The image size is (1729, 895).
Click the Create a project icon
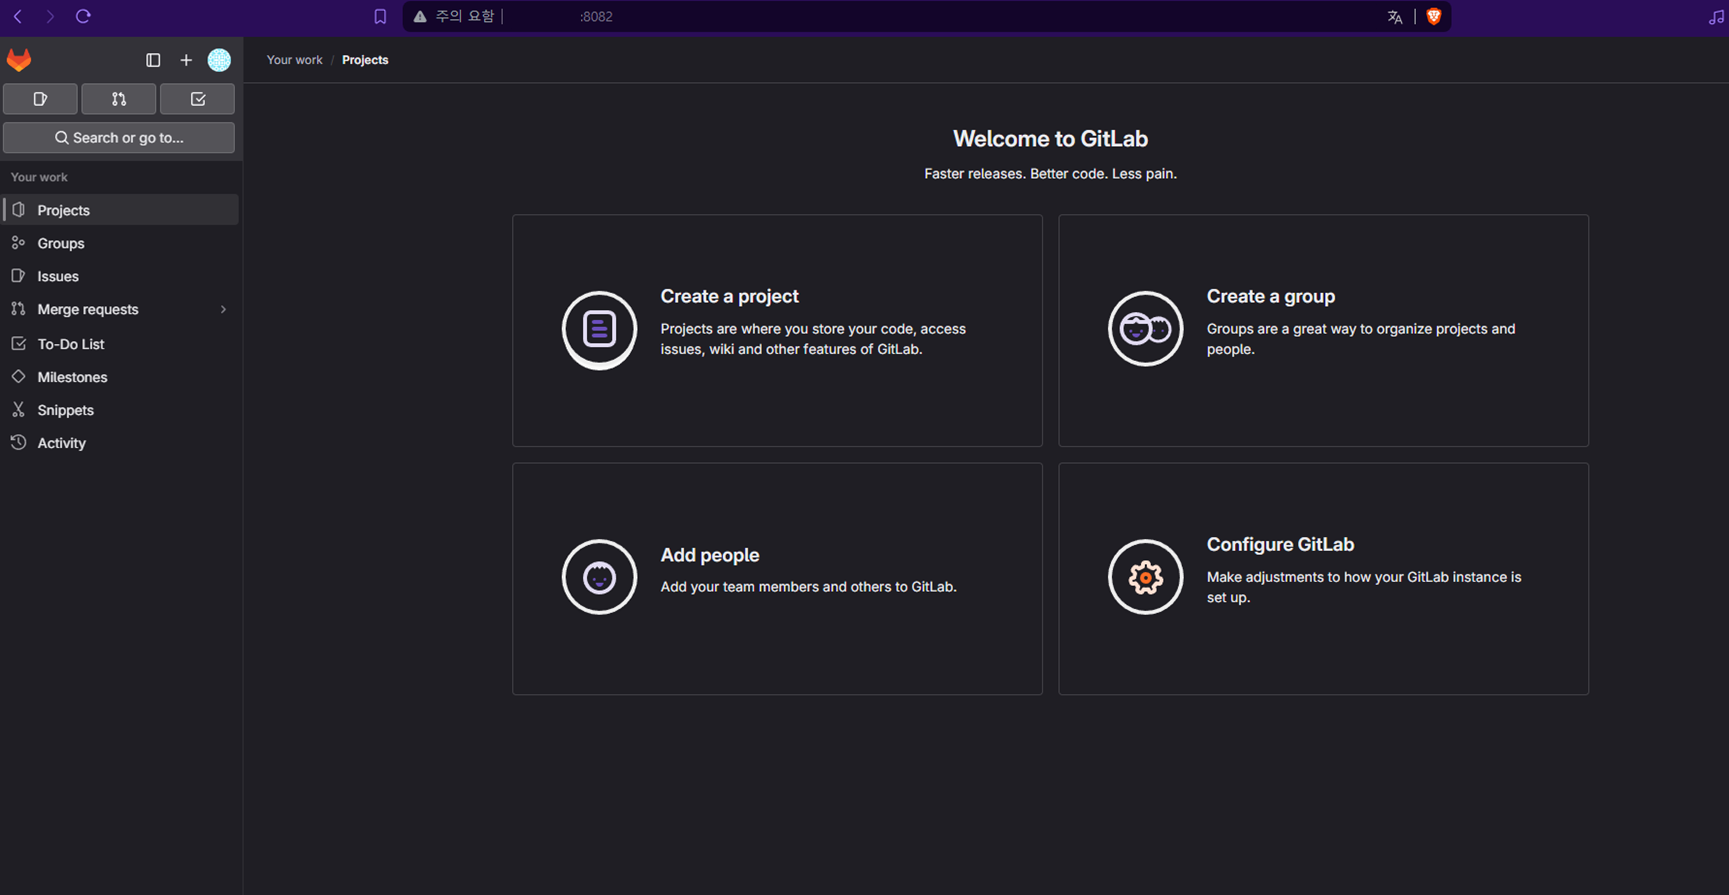pos(599,329)
